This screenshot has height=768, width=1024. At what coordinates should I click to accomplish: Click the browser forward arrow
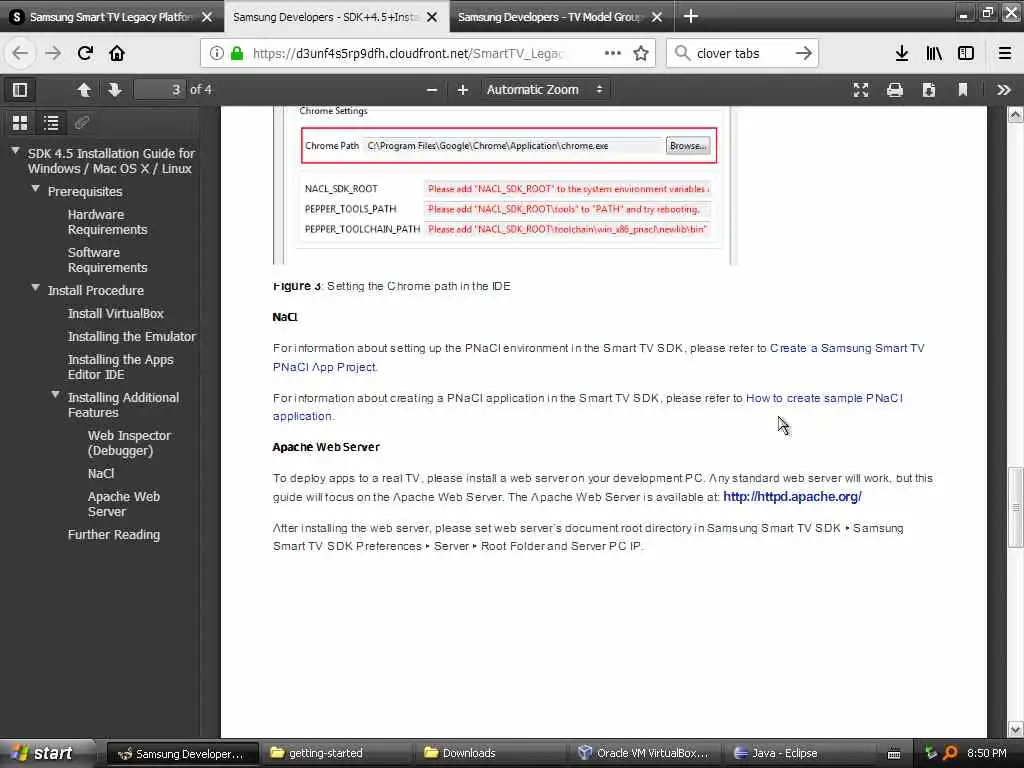point(53,53)
